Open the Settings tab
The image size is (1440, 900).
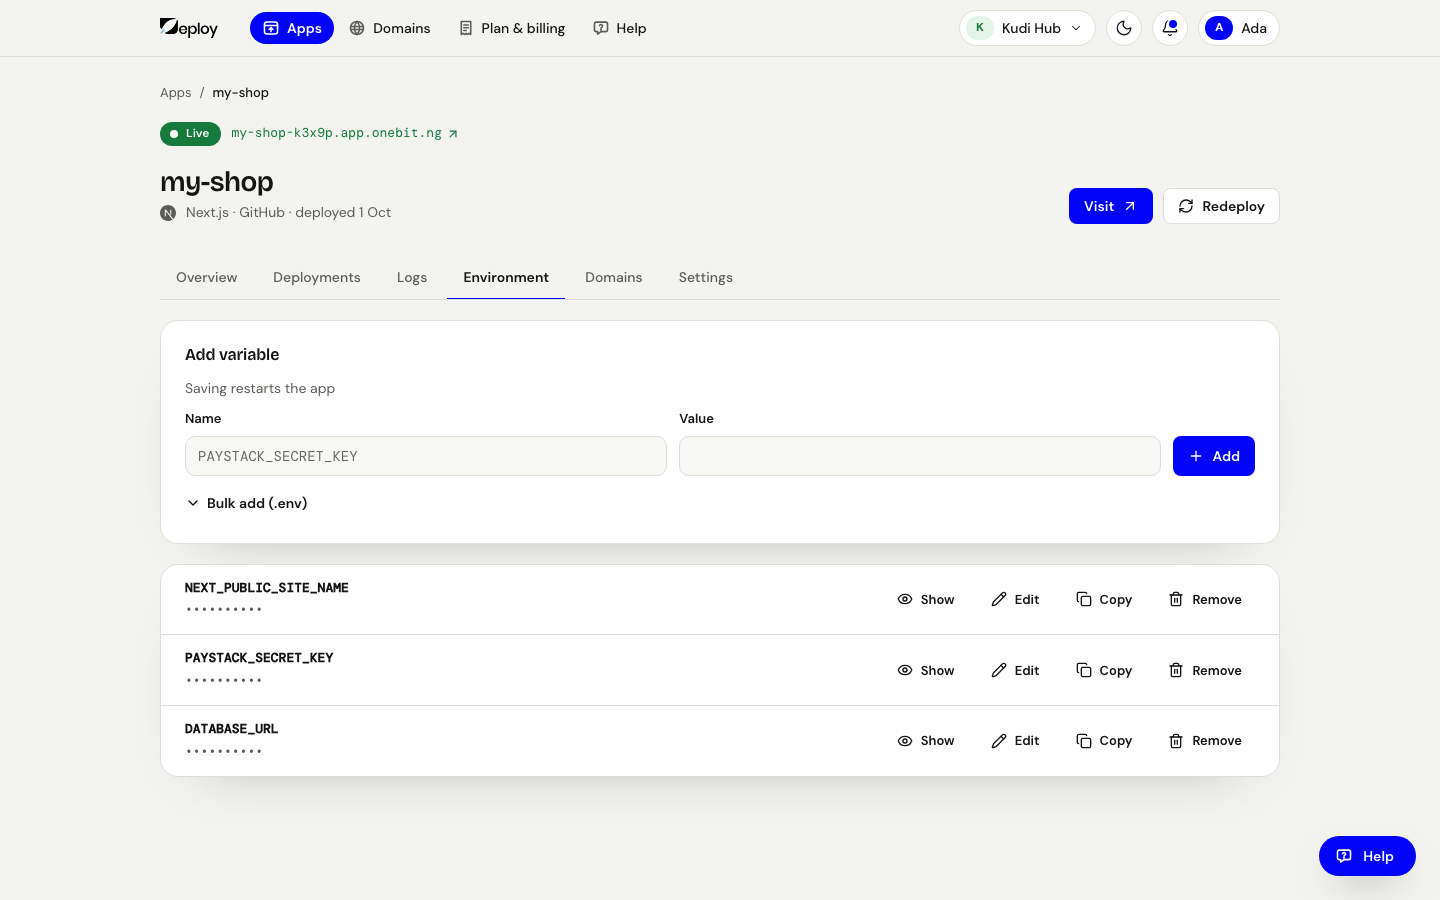(x=706, y=277)
